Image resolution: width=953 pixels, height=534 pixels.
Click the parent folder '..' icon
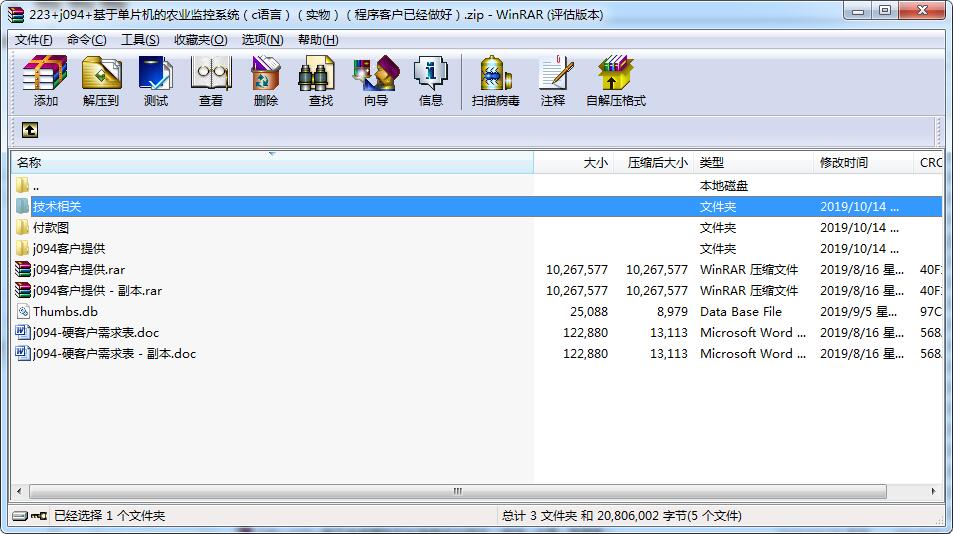pos(22,185)
